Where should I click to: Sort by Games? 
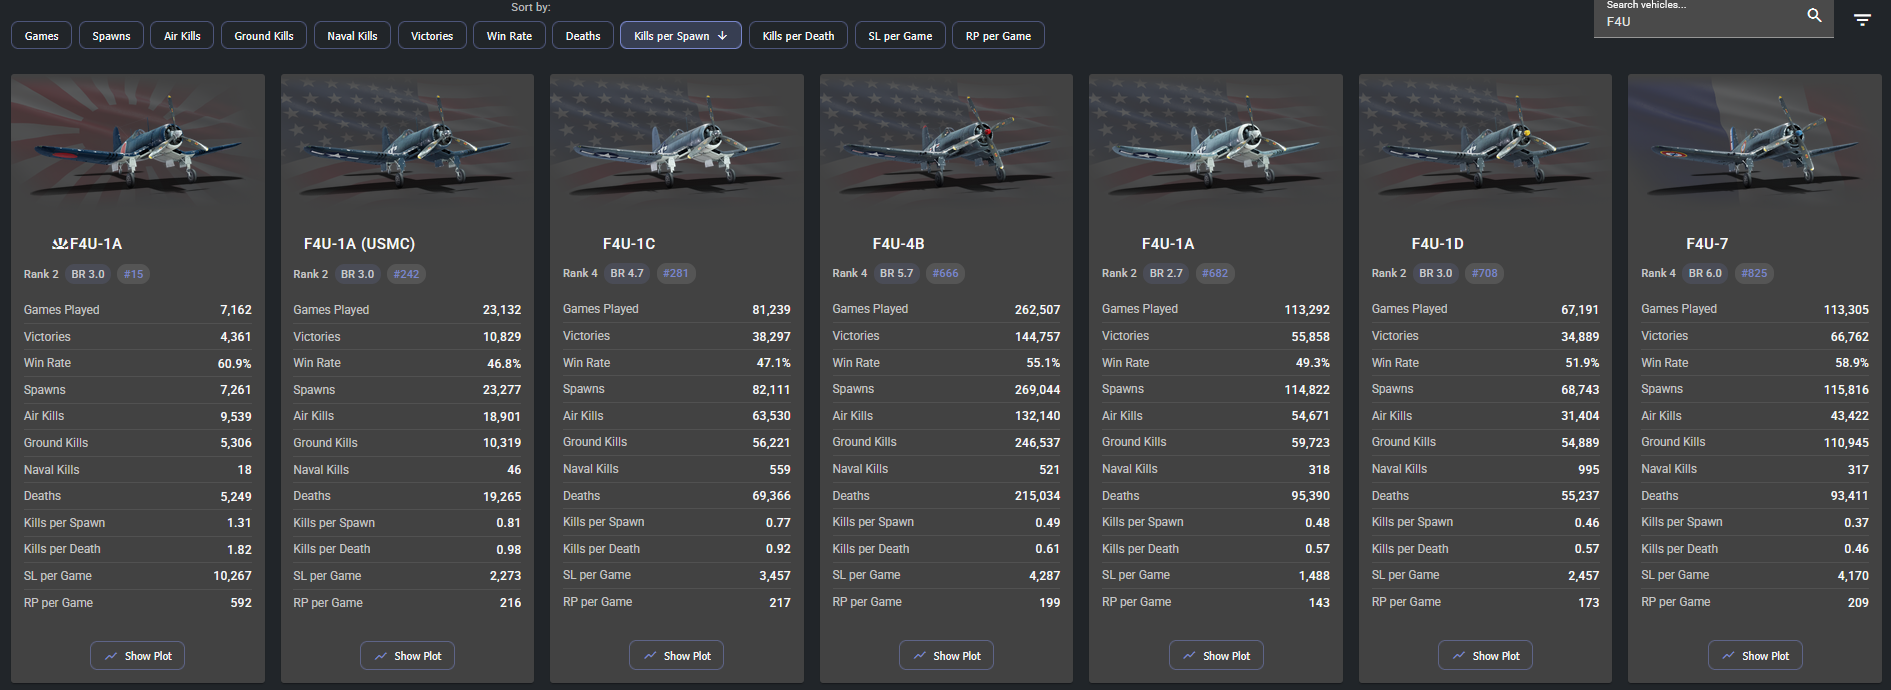(42, 36)
